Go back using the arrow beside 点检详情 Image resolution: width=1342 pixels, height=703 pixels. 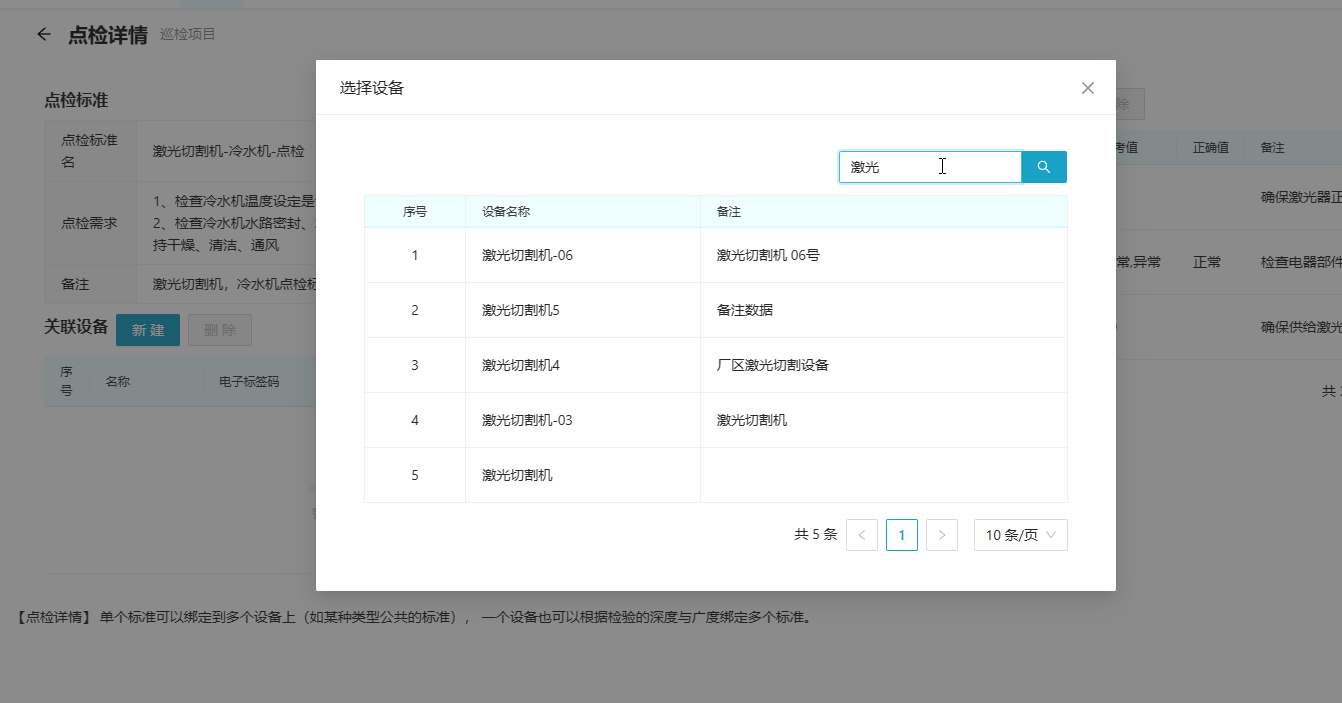[43, 34]
